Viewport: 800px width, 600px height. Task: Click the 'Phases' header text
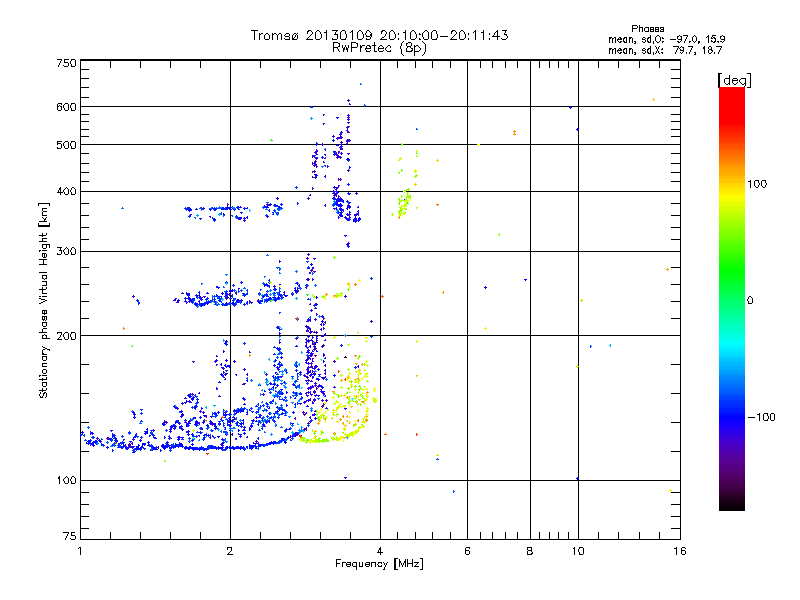(647, 29)
